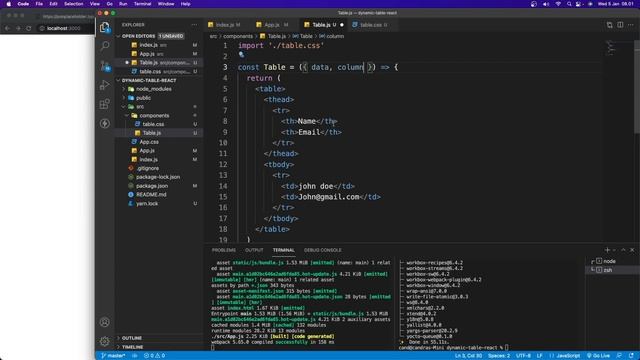The height and width of the screenshot is (360, 640).
Task: Open the macOS Wi-Fi status menu
Action: tap(558, 4)
